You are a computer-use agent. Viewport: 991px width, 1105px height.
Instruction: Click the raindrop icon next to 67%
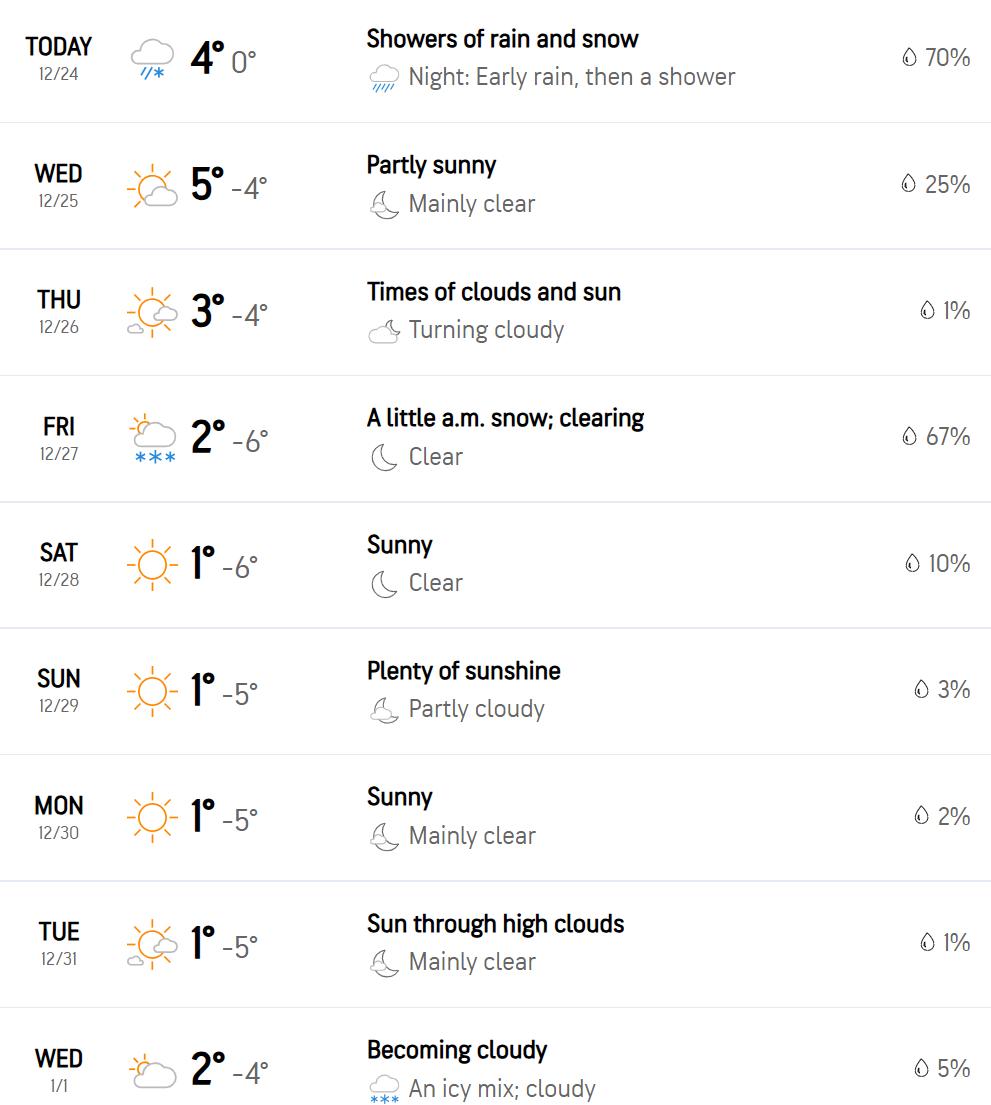[909, 437]
